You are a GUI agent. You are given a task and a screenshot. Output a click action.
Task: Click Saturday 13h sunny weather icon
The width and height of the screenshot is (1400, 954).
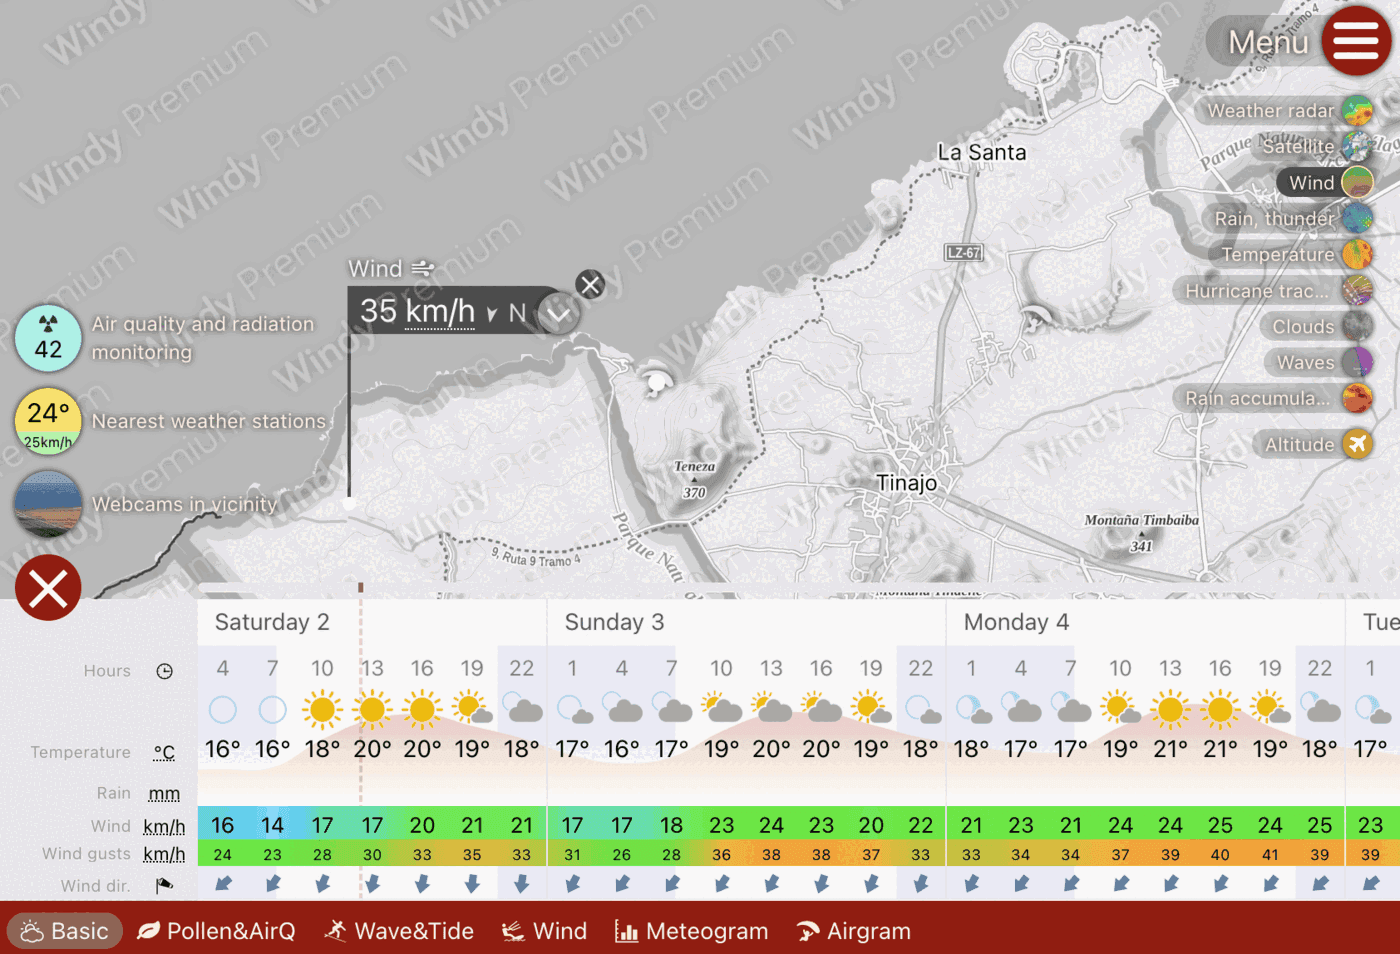coord(372,710)
